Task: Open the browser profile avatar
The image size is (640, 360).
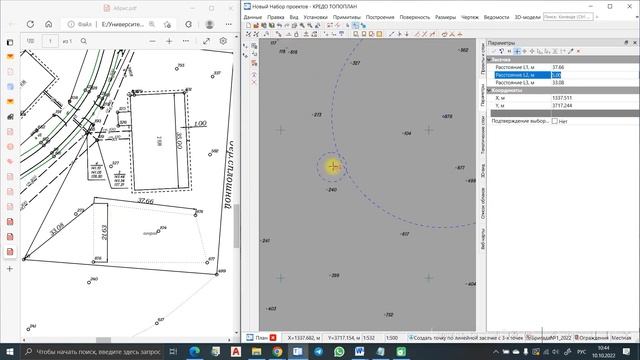Action: coord(209,24)
